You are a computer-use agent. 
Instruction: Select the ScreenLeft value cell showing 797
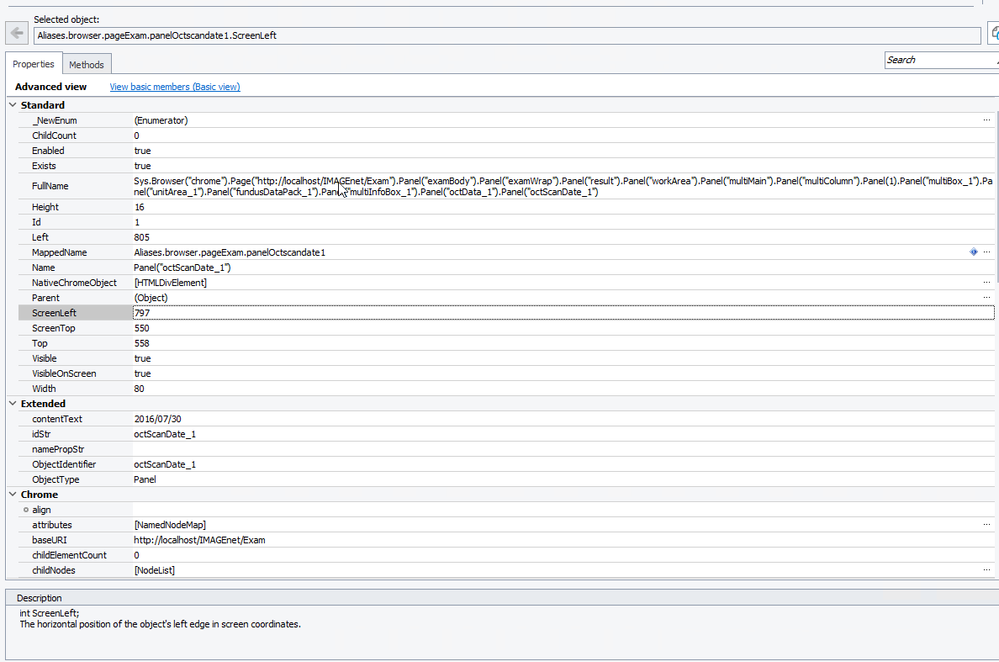(560, 313)
